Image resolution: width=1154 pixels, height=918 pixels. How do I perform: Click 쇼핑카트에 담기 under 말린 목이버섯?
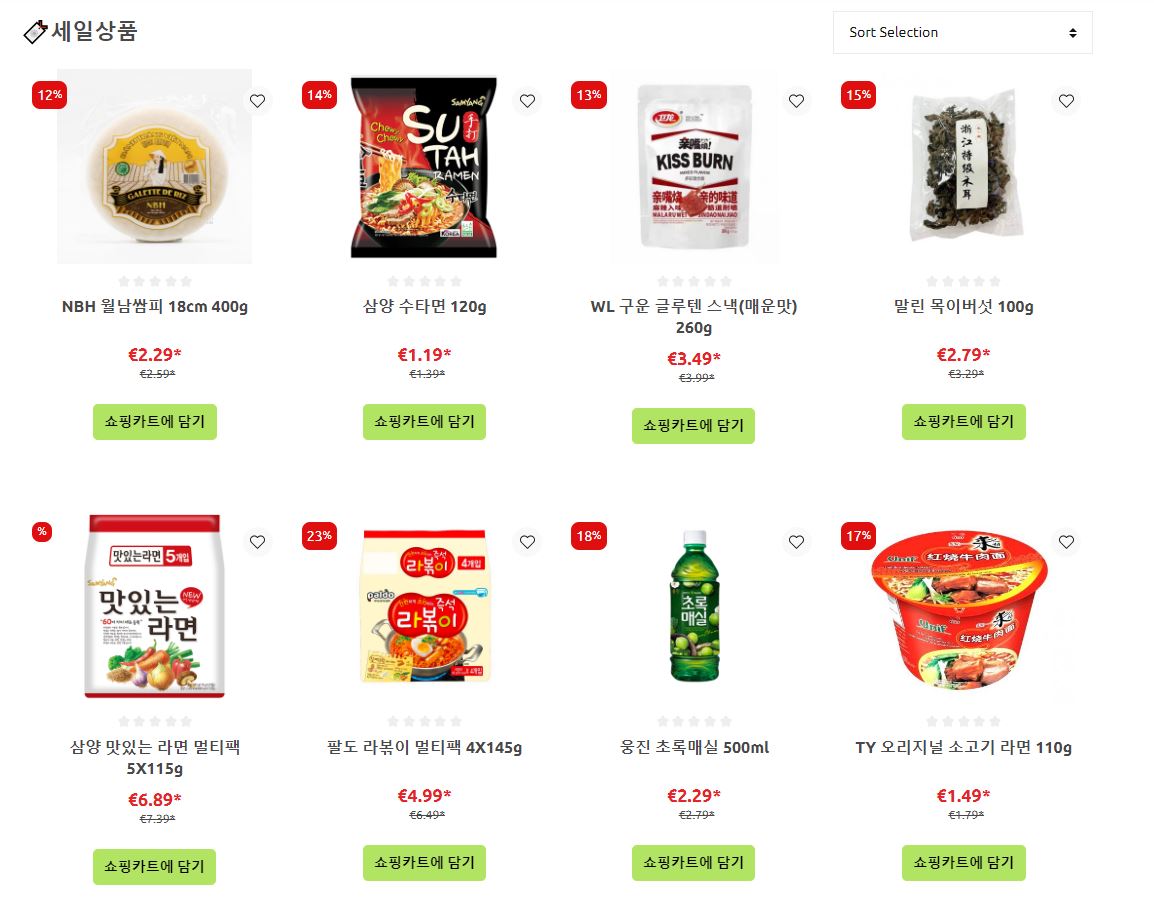click(x=963, y=422)
